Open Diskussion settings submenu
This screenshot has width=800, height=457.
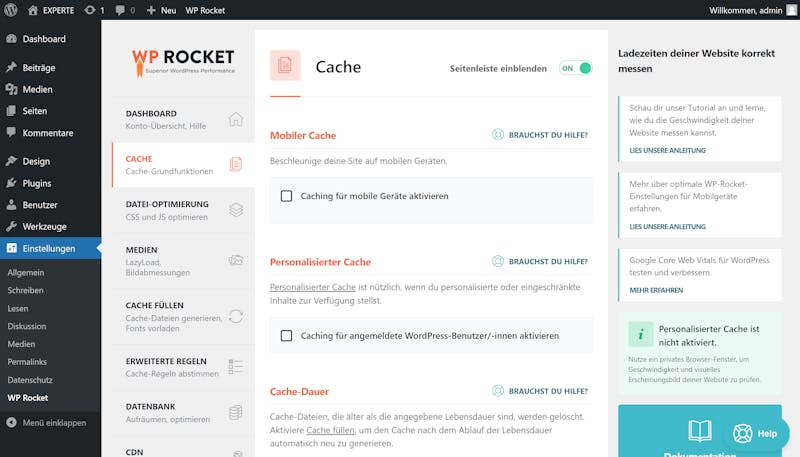(x=27, y=326)
